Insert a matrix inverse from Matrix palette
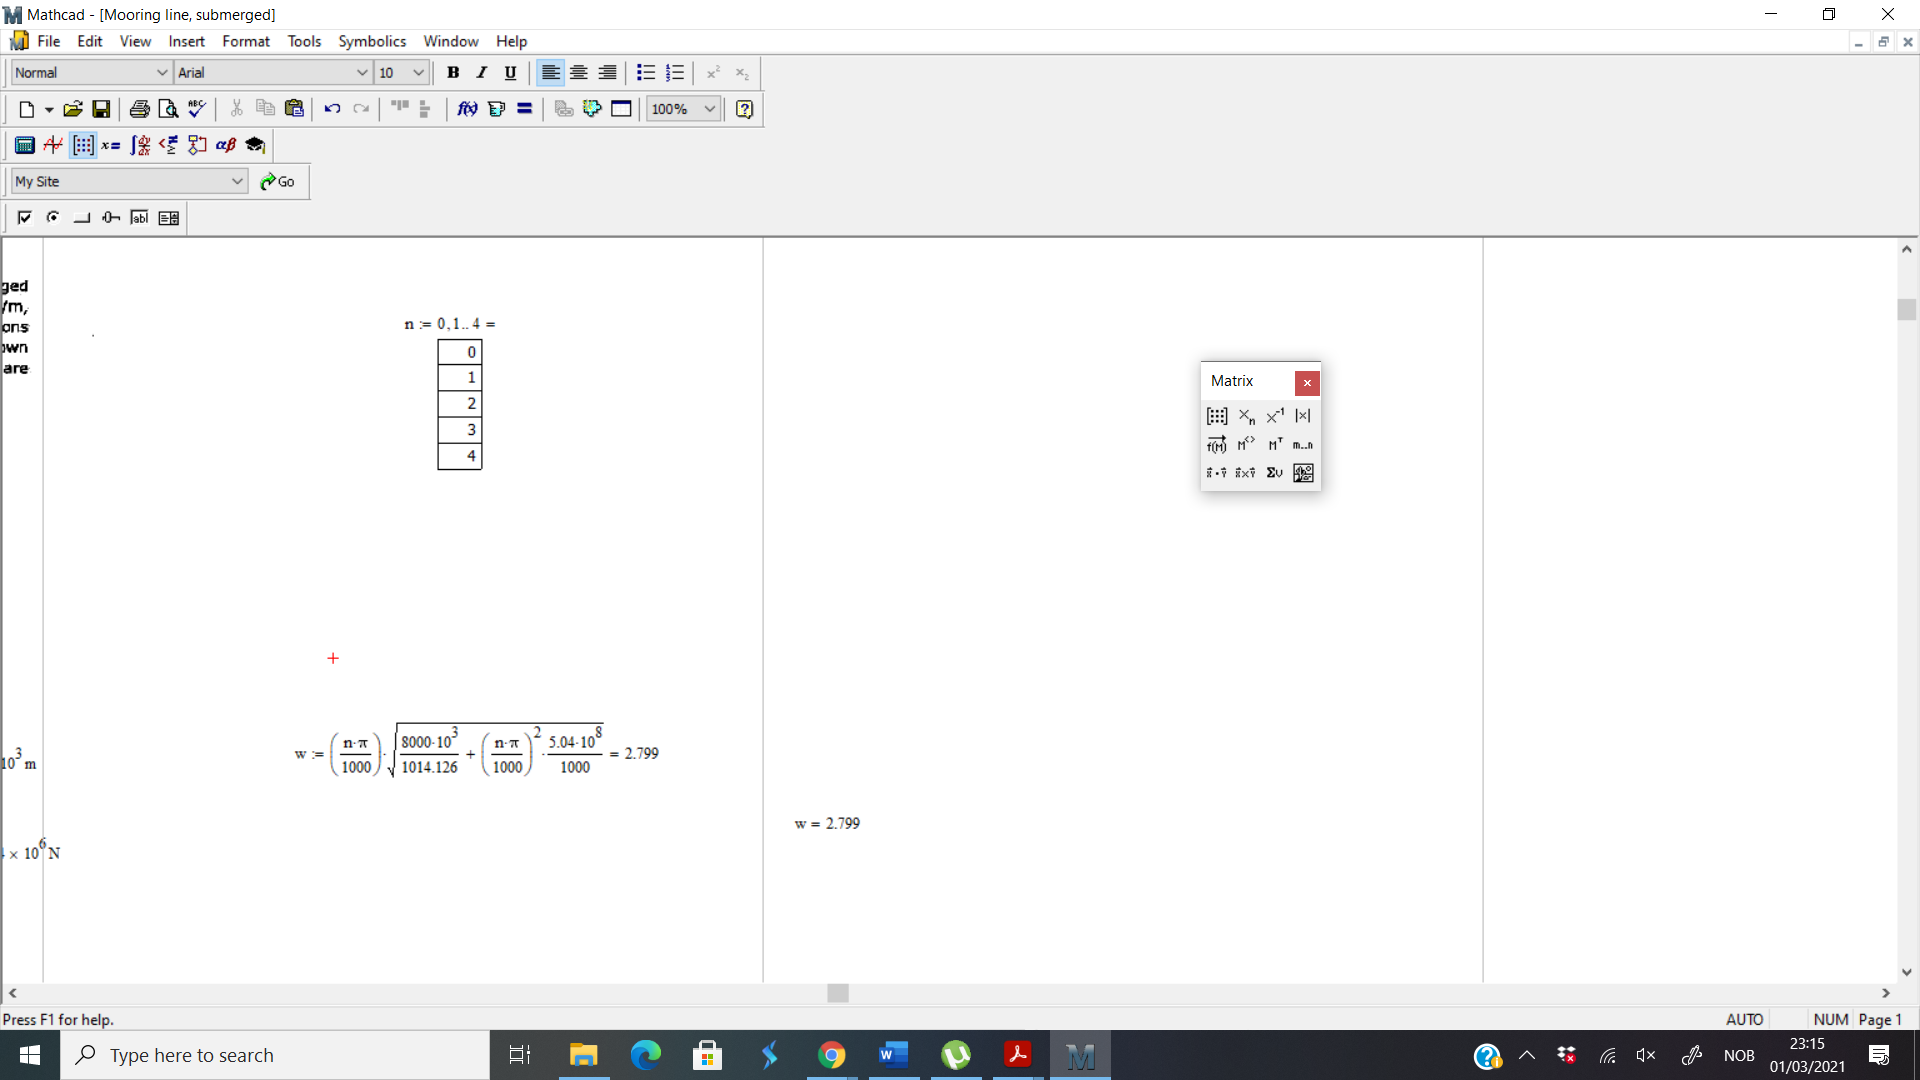This screenshot has height=1080, width=1920. (x=1274, y=415)
